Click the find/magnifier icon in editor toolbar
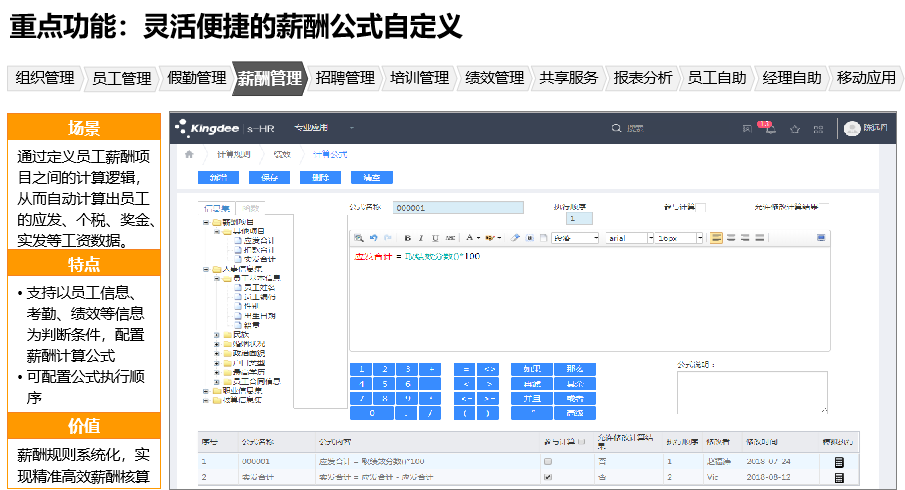905x490 pixels. click(358, 238)
